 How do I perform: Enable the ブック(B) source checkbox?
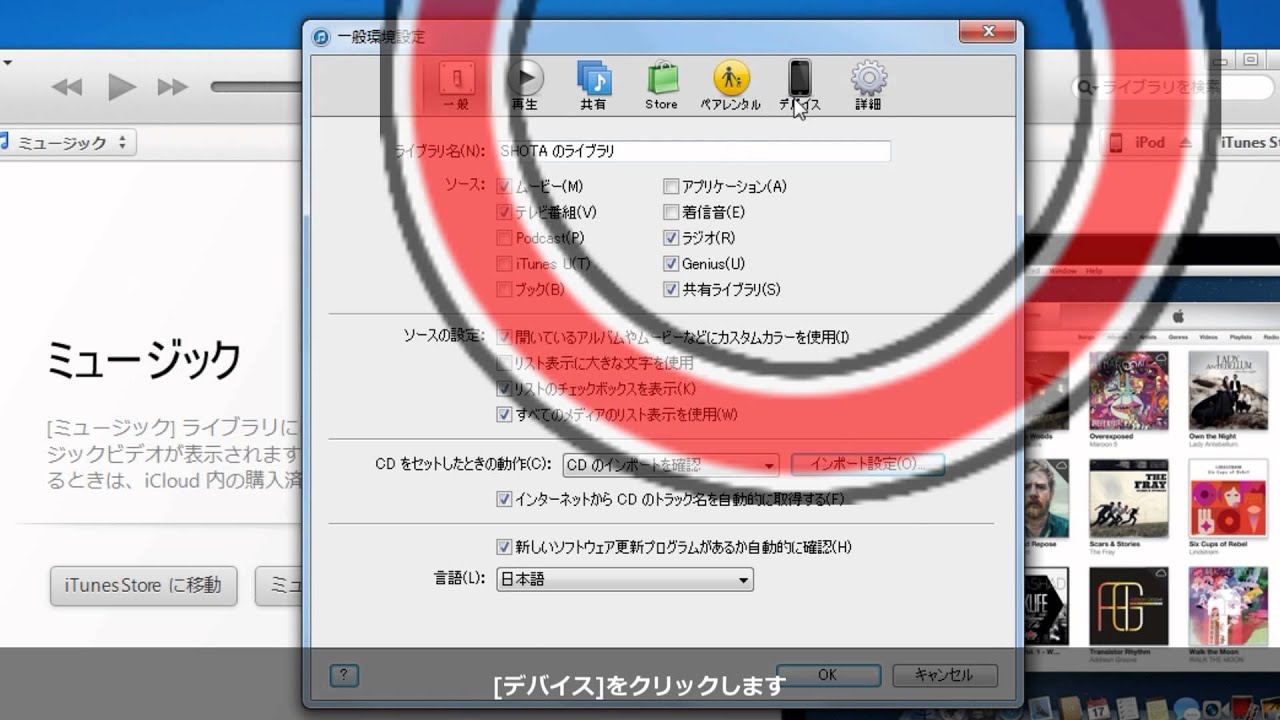(504, 290)
